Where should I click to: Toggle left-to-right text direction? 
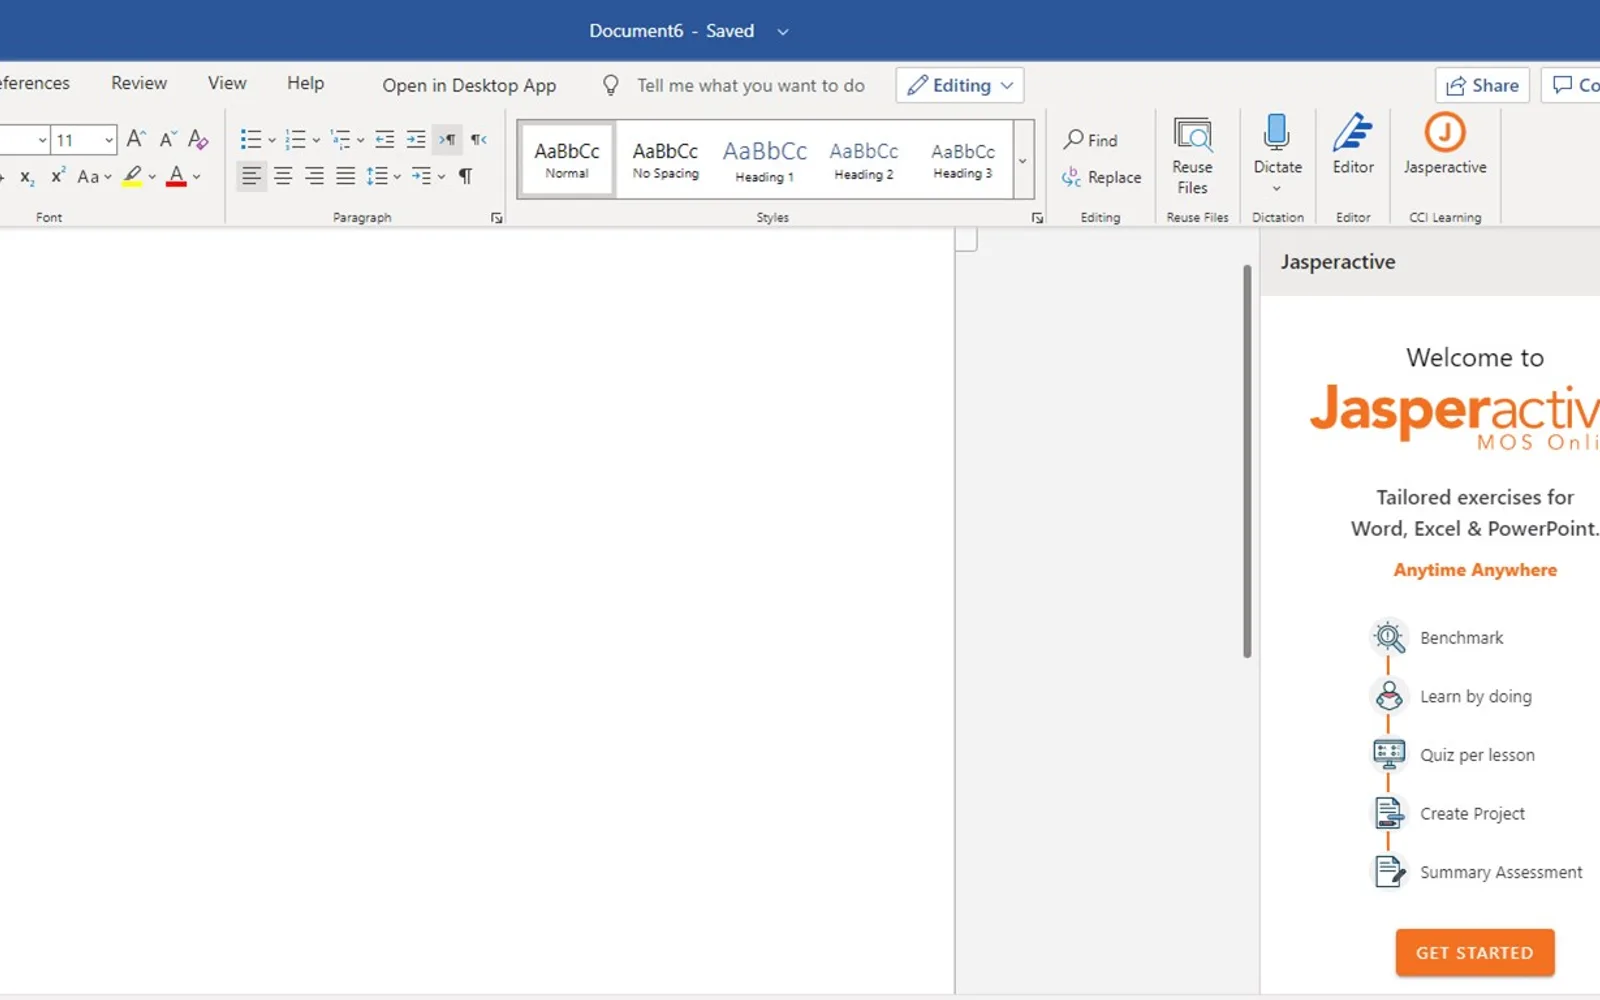(x=447, y=139)
